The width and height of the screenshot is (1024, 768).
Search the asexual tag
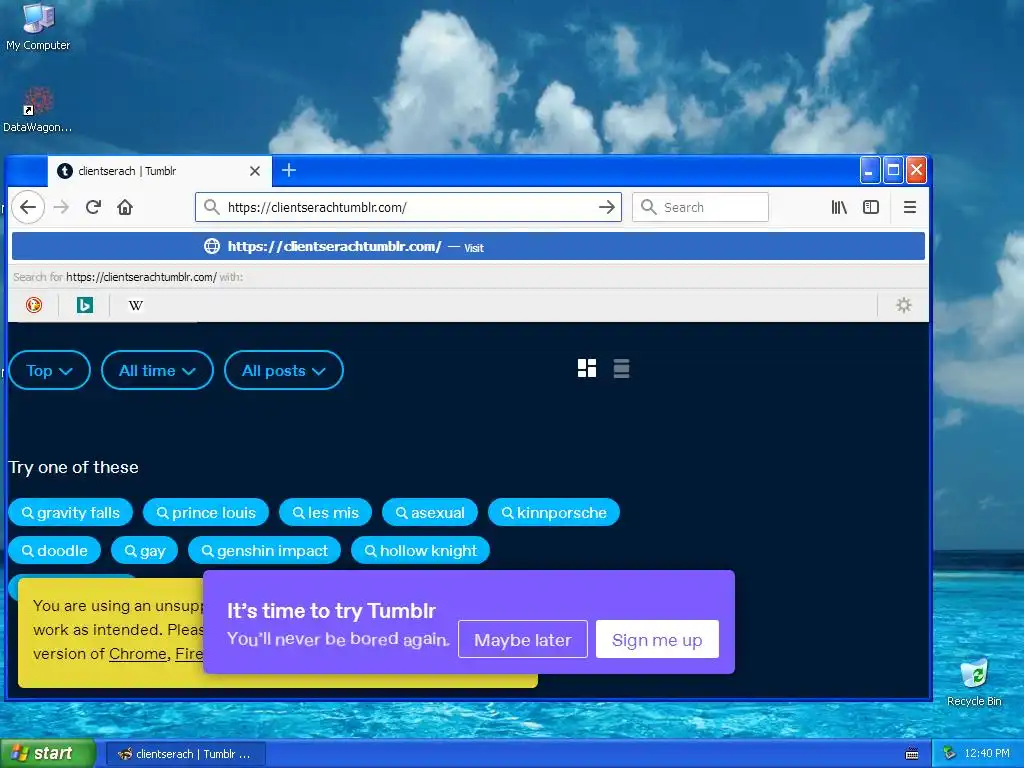[x=430, y=513]
